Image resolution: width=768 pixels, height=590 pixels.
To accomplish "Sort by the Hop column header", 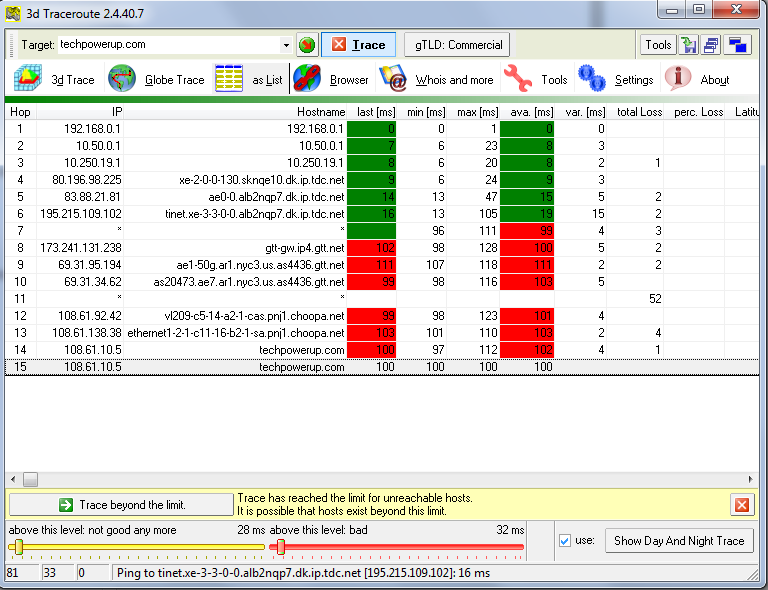I will 21,112.
